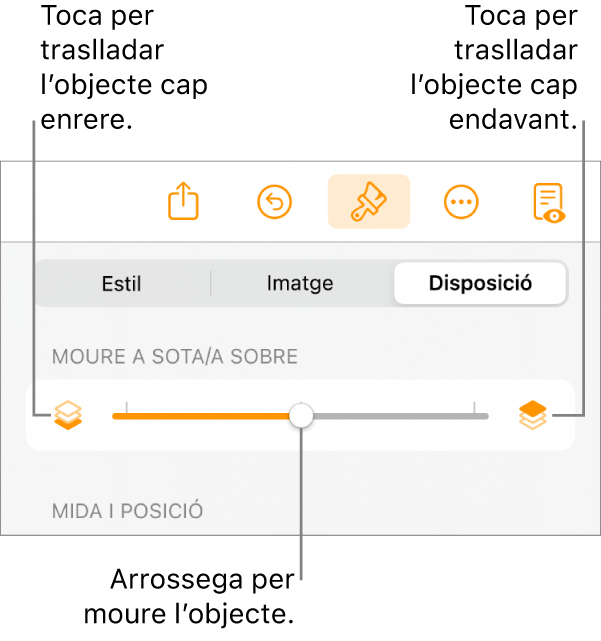The image size is (601, 641).
Task: Switch to the Imatge tab
Action: click(x=301, y=284)
